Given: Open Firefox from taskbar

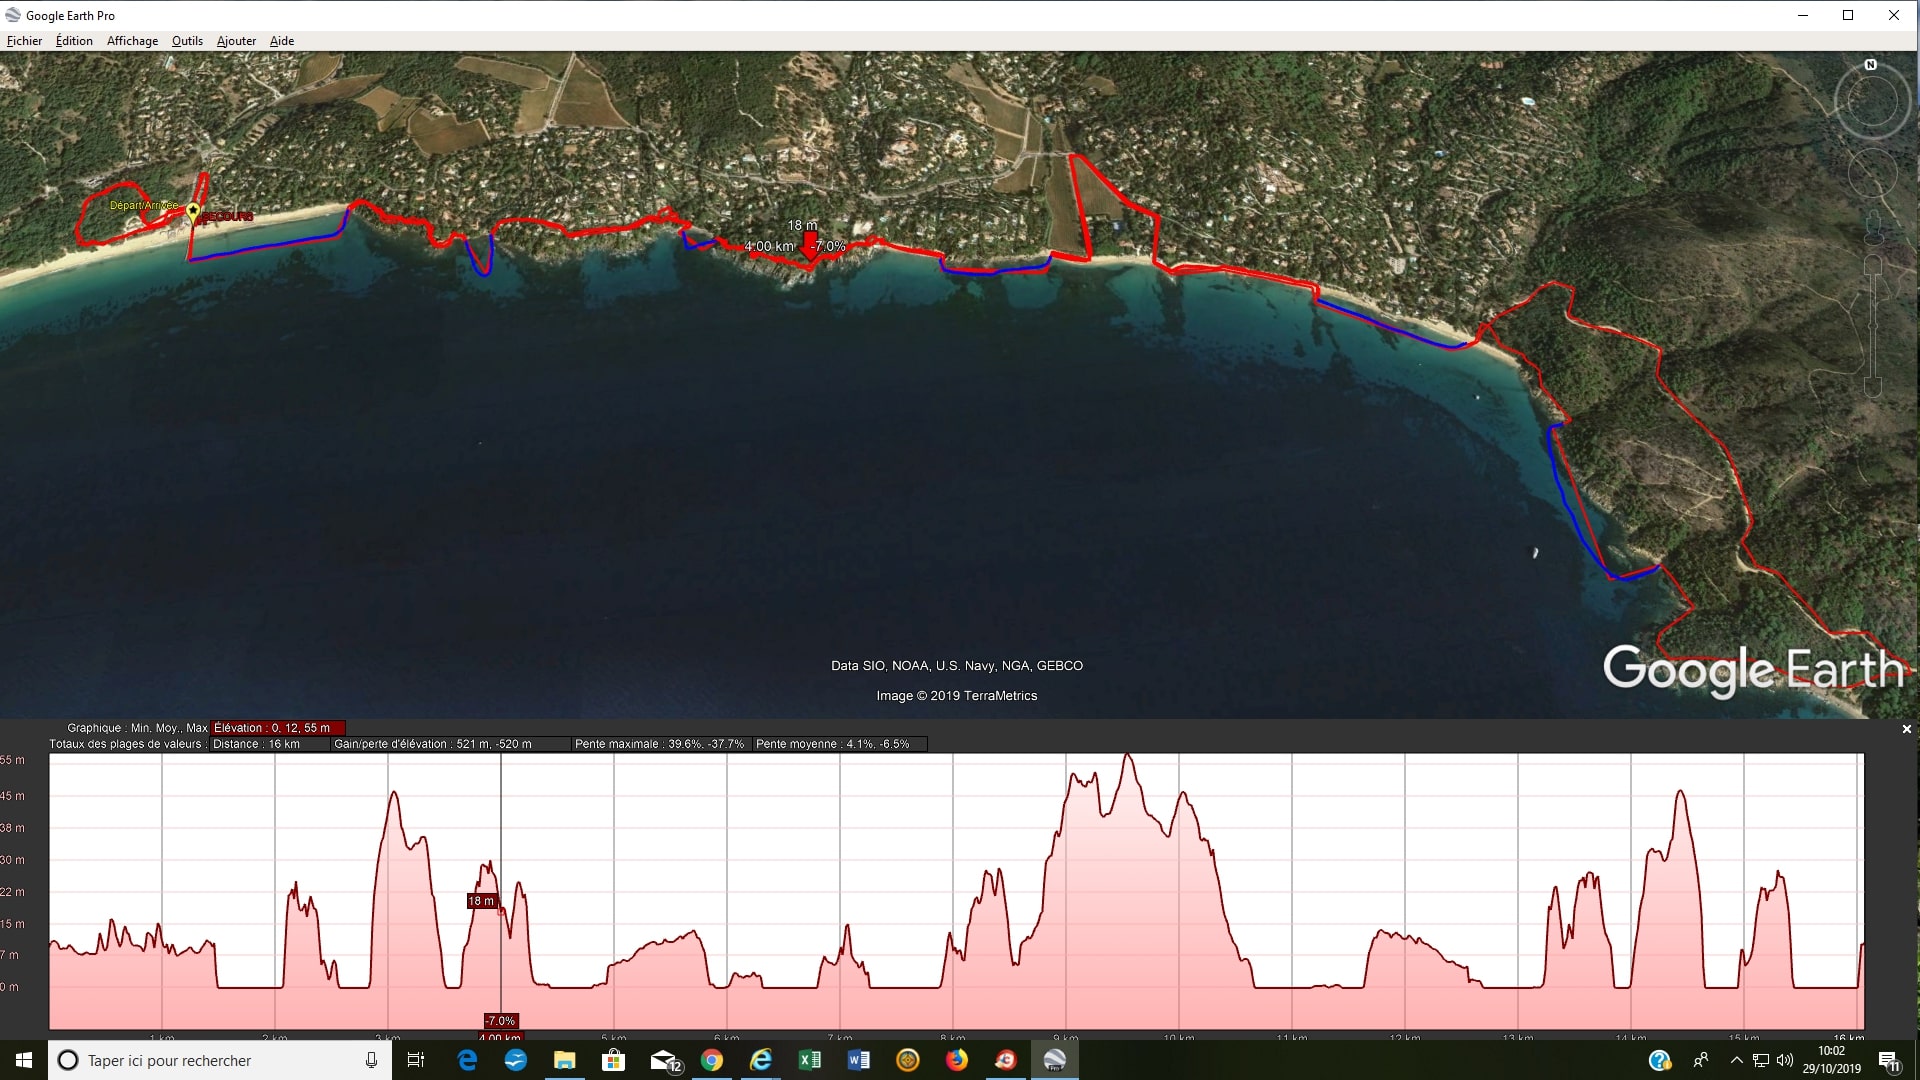Looking at the screenshot, I should (x=957, y=1060).
